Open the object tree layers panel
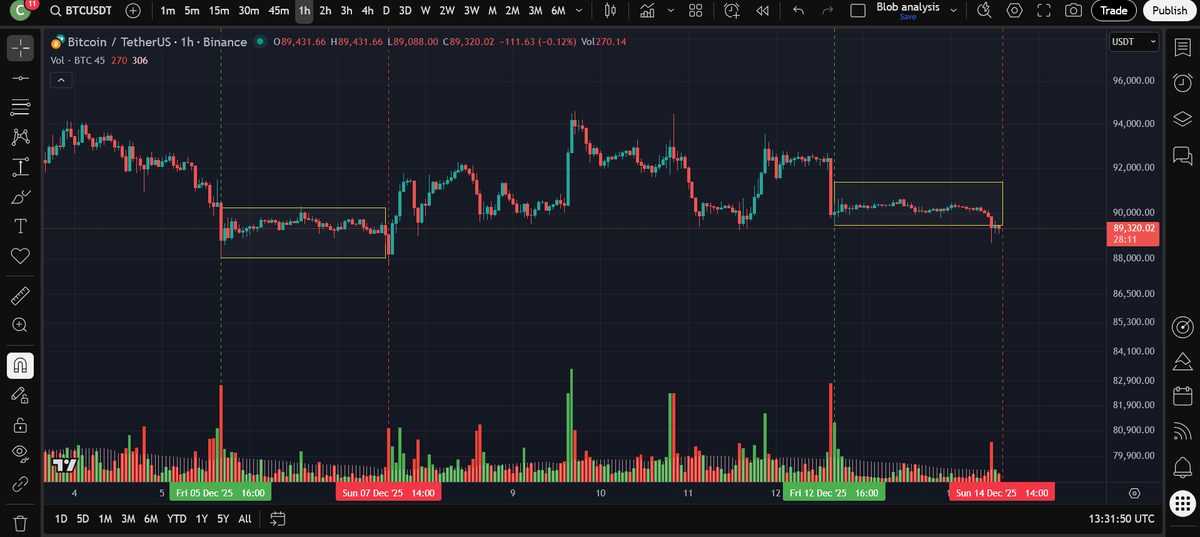1200x537 pixels. click(x=1181, y=119)
